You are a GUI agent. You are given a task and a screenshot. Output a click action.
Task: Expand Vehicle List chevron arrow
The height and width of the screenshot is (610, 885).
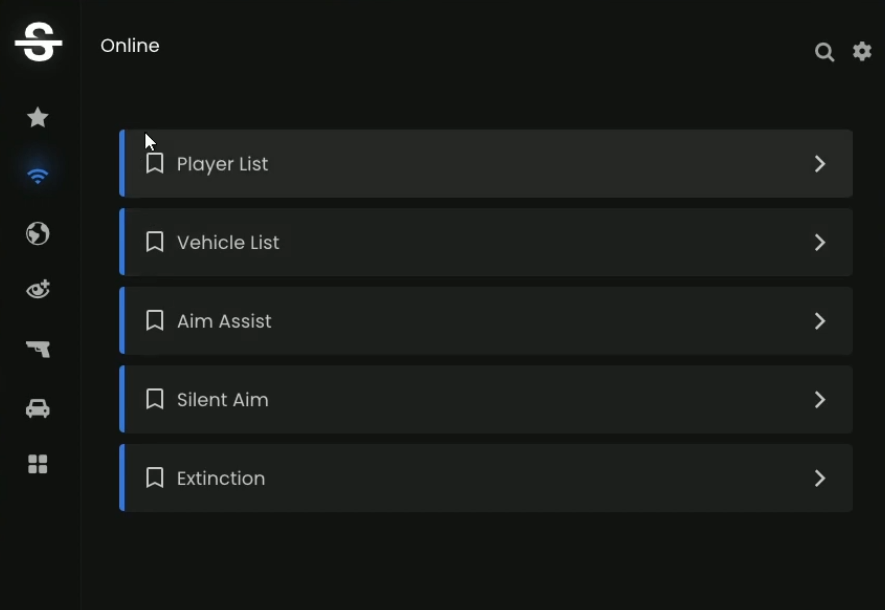(x=820, y=243)
